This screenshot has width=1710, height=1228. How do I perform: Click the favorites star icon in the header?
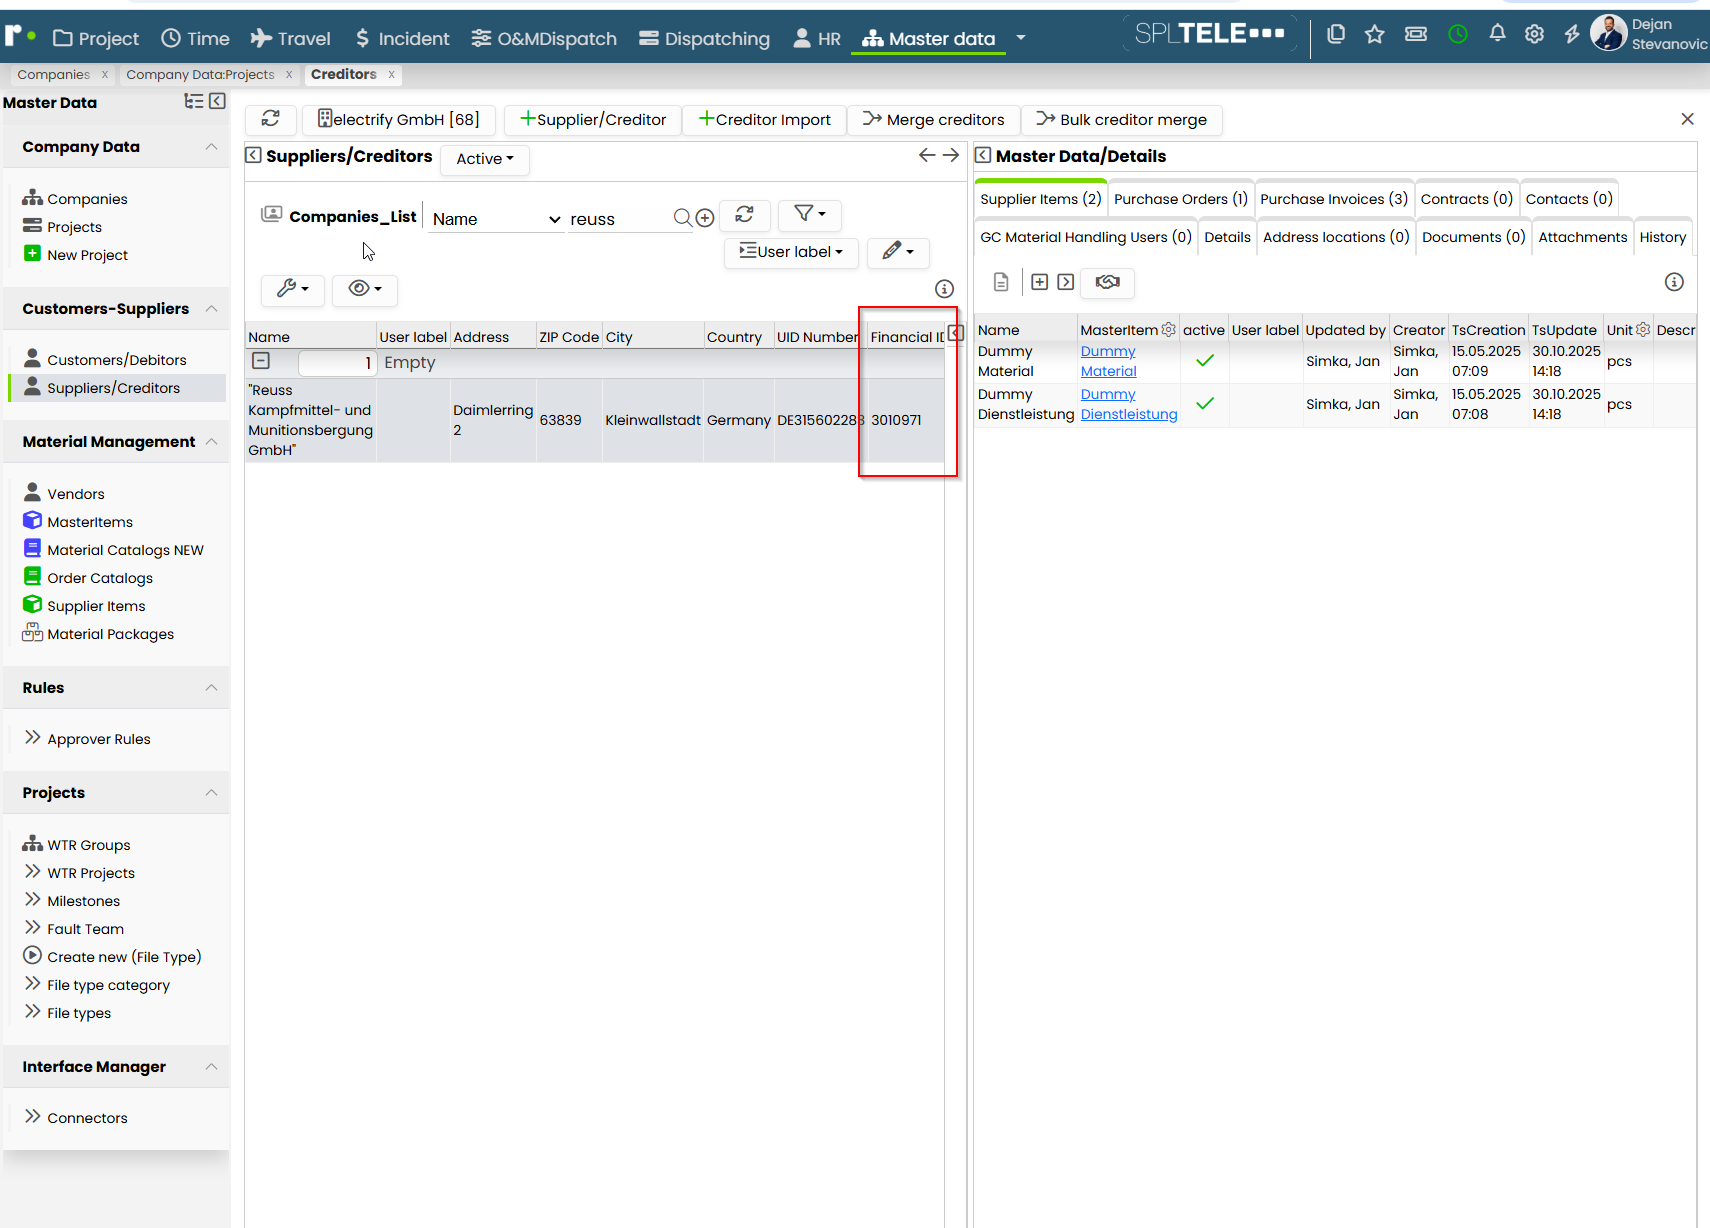(x=1375, y=35)
